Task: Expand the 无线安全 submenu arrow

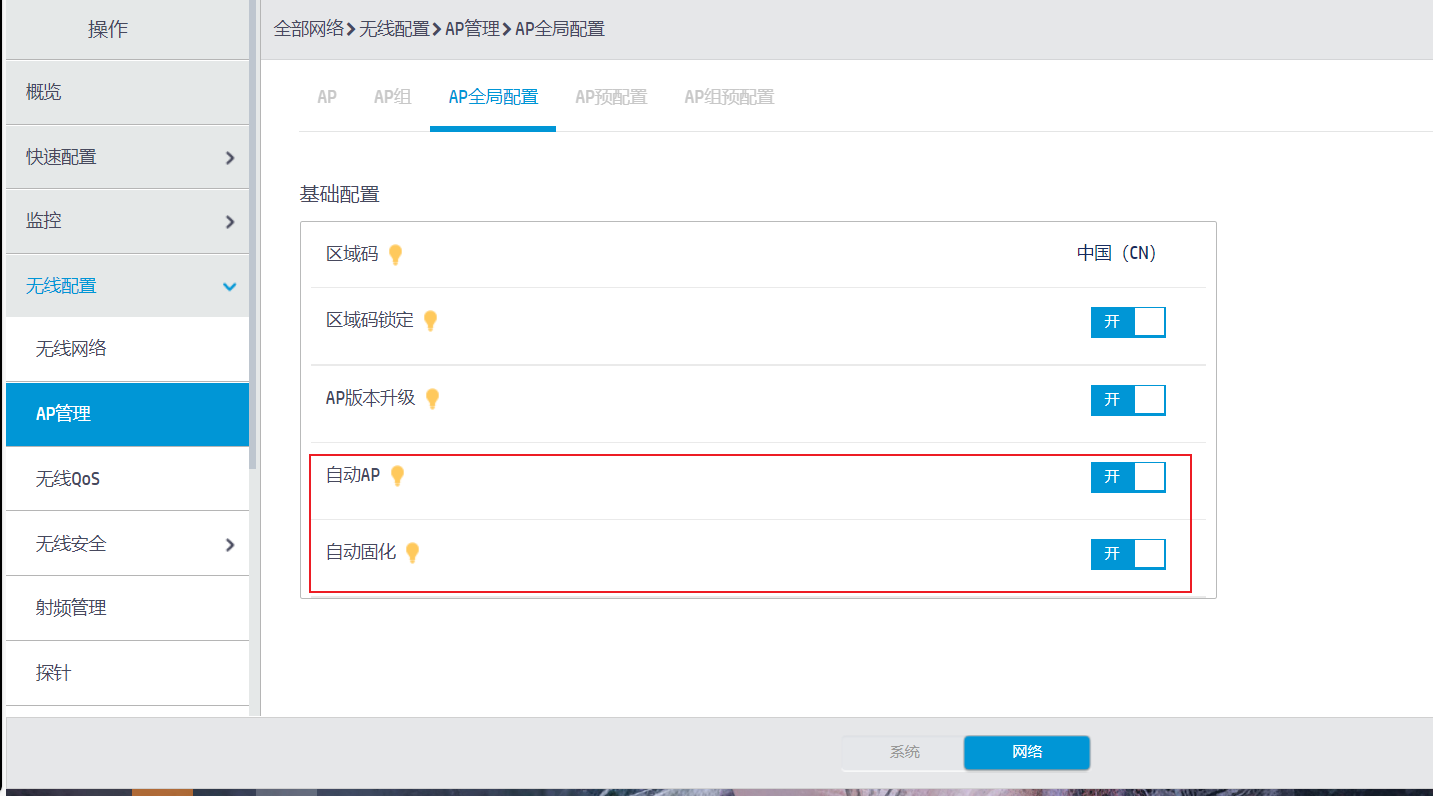Action: point(230,545)
